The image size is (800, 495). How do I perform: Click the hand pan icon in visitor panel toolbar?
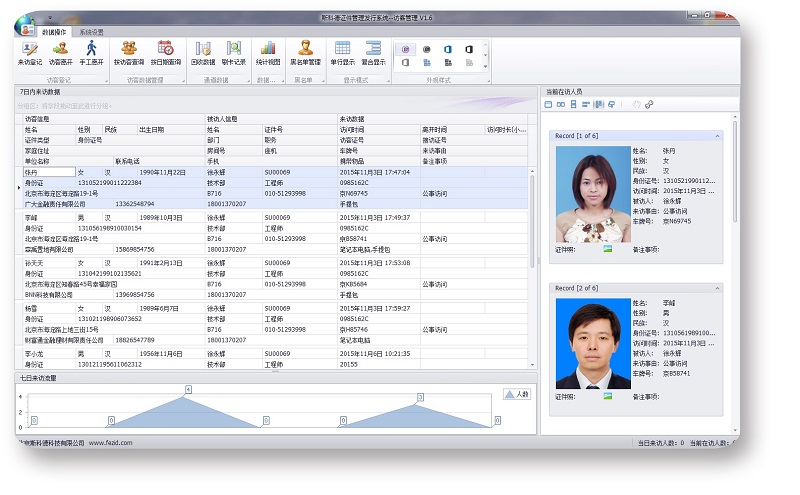[636, 104]
